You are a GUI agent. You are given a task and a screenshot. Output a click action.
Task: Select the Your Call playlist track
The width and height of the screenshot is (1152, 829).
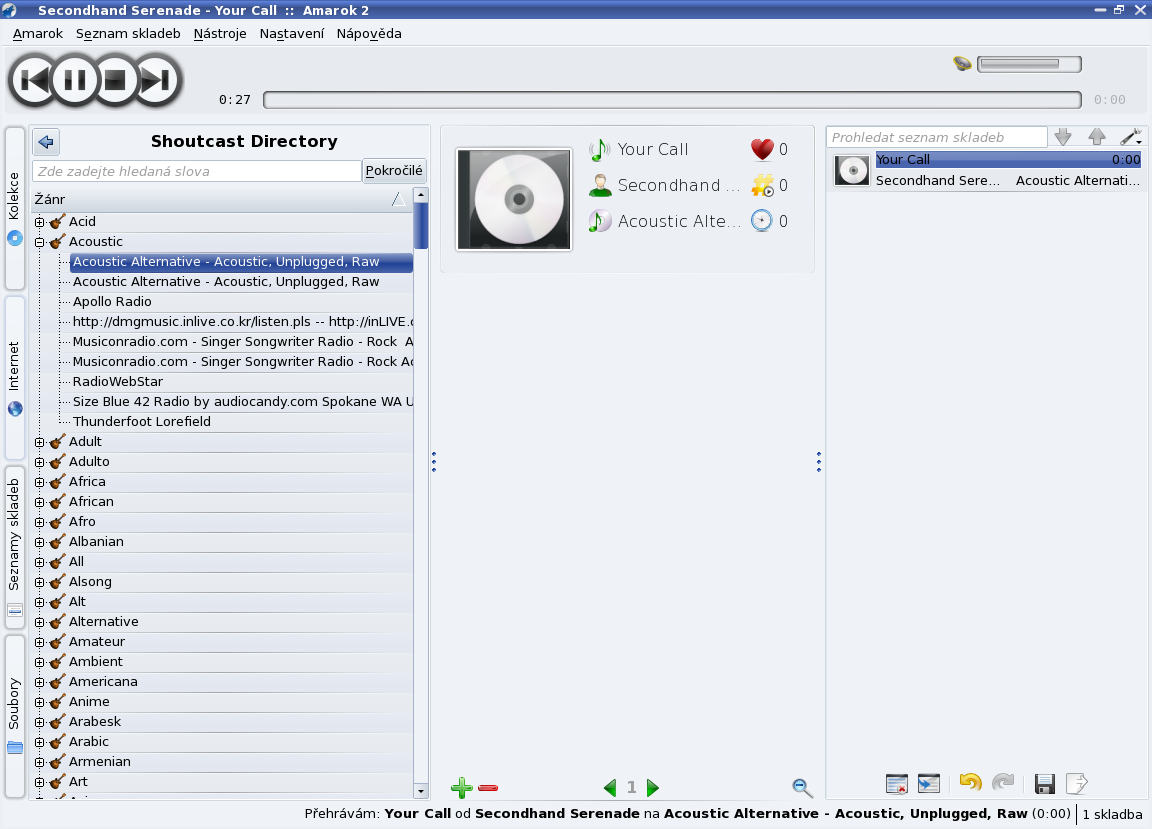pyautogui.click(x=987, y=170)
